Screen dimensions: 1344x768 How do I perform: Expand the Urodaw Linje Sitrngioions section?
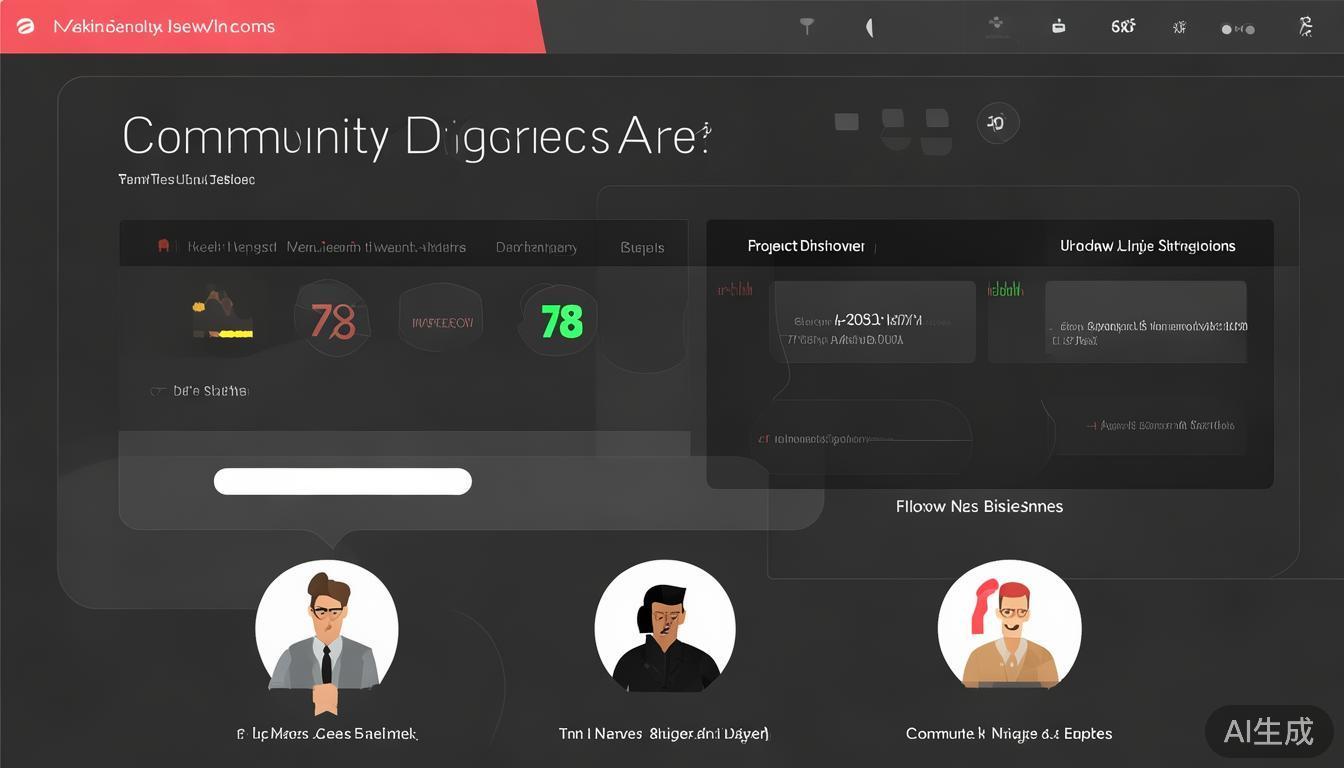click(x=1147, y=246)
